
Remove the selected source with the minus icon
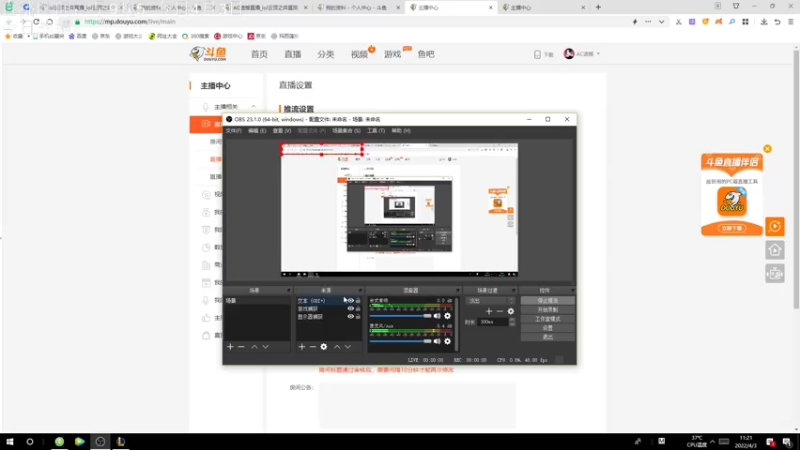(313, 347)
